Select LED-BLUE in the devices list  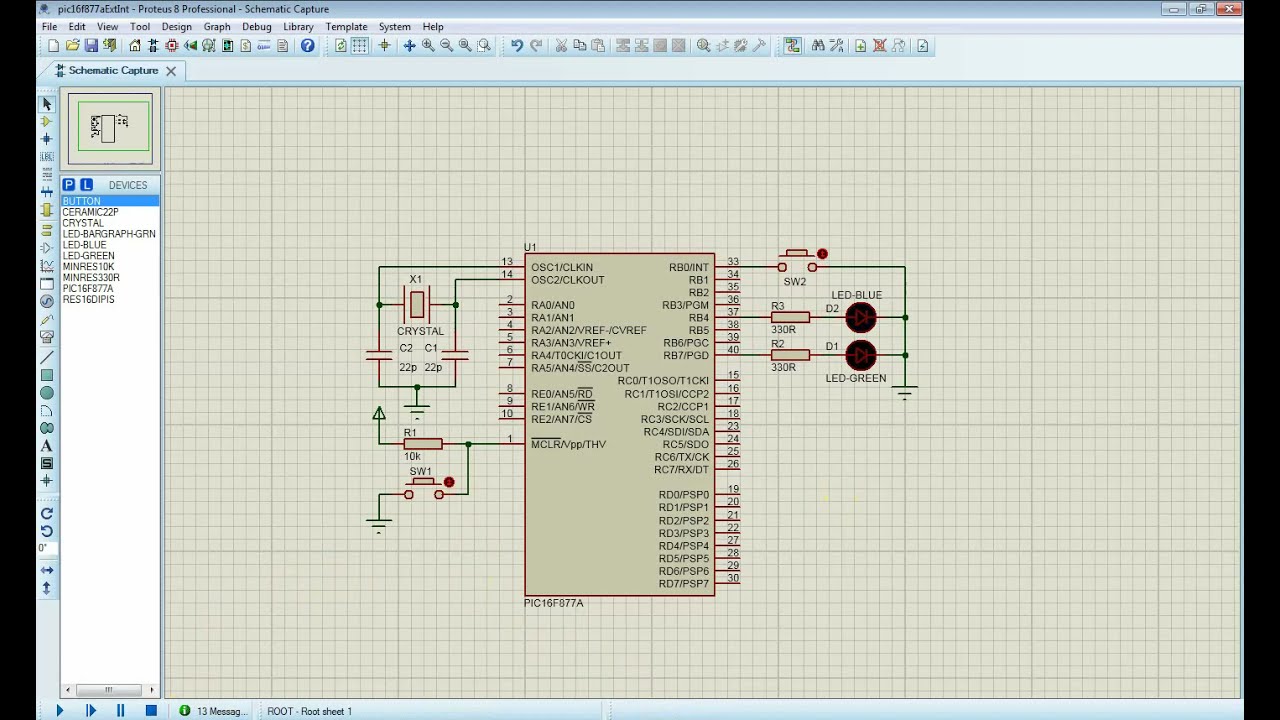[110, 245]
